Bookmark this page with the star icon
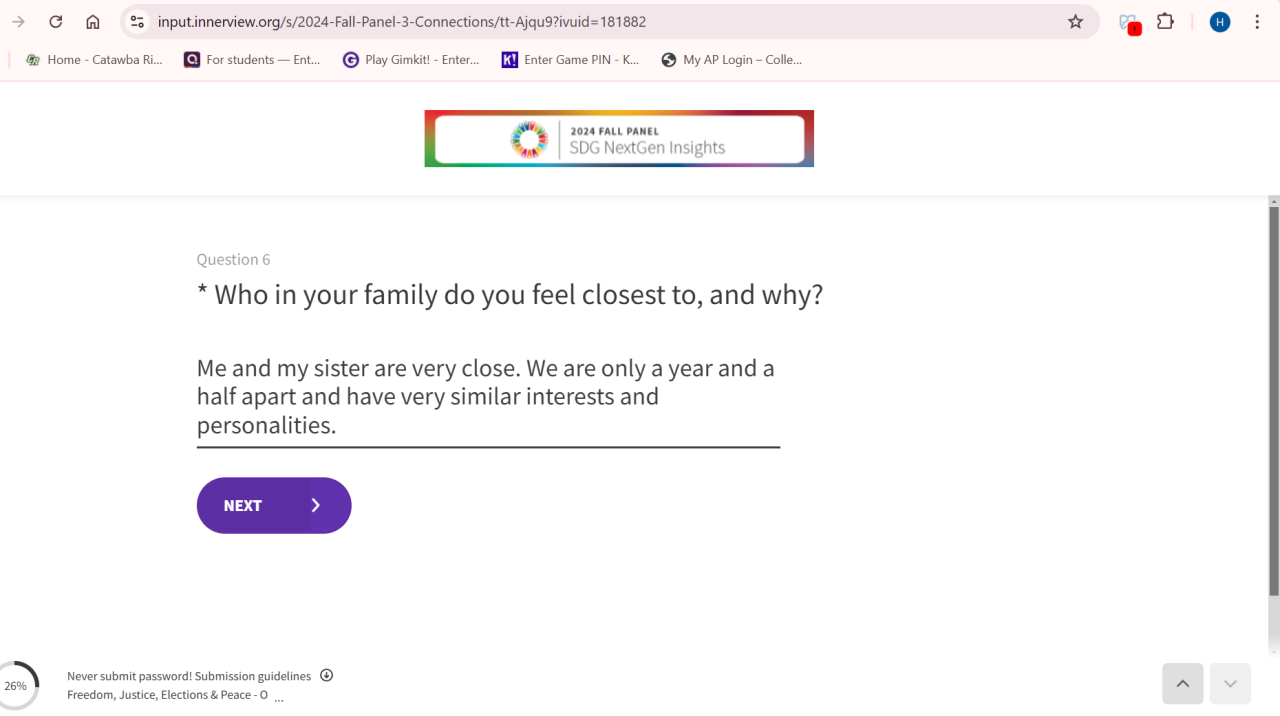The image size is (1280, 716). (x=1075, y=22)
